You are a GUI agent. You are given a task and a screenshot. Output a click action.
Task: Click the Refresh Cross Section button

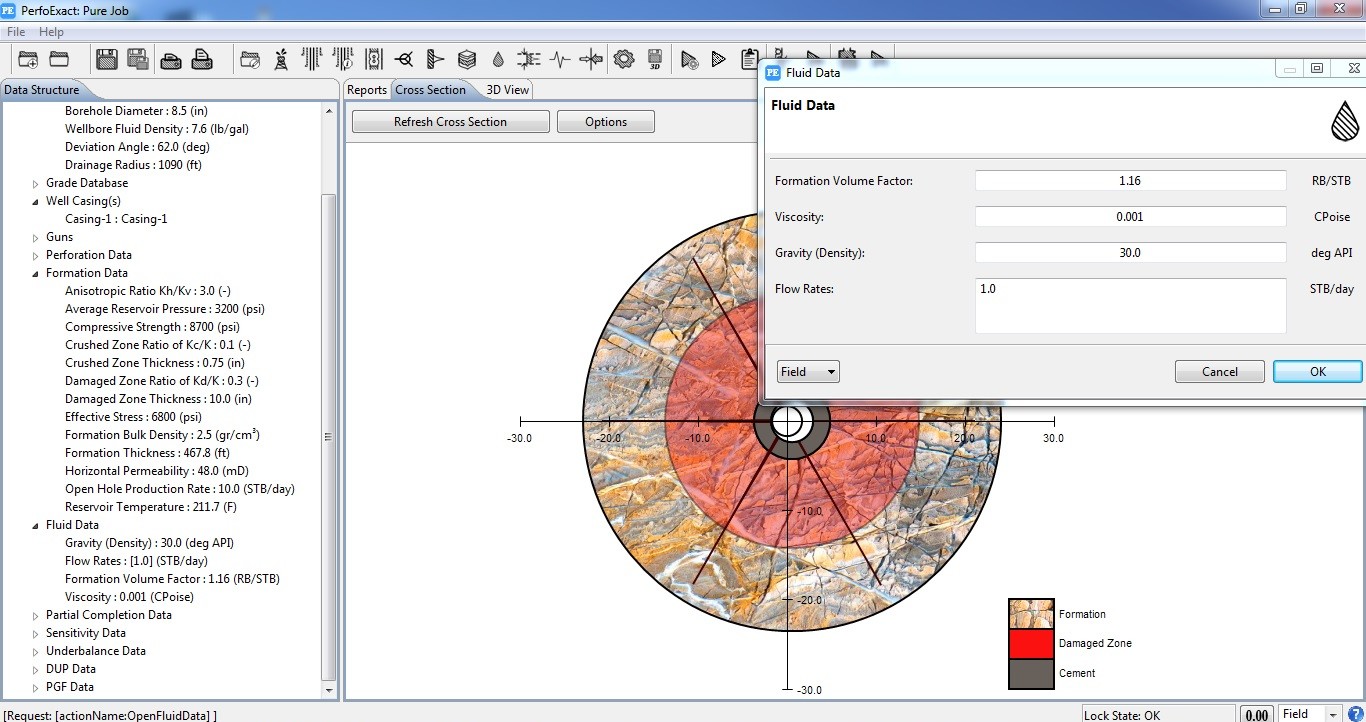450,122
